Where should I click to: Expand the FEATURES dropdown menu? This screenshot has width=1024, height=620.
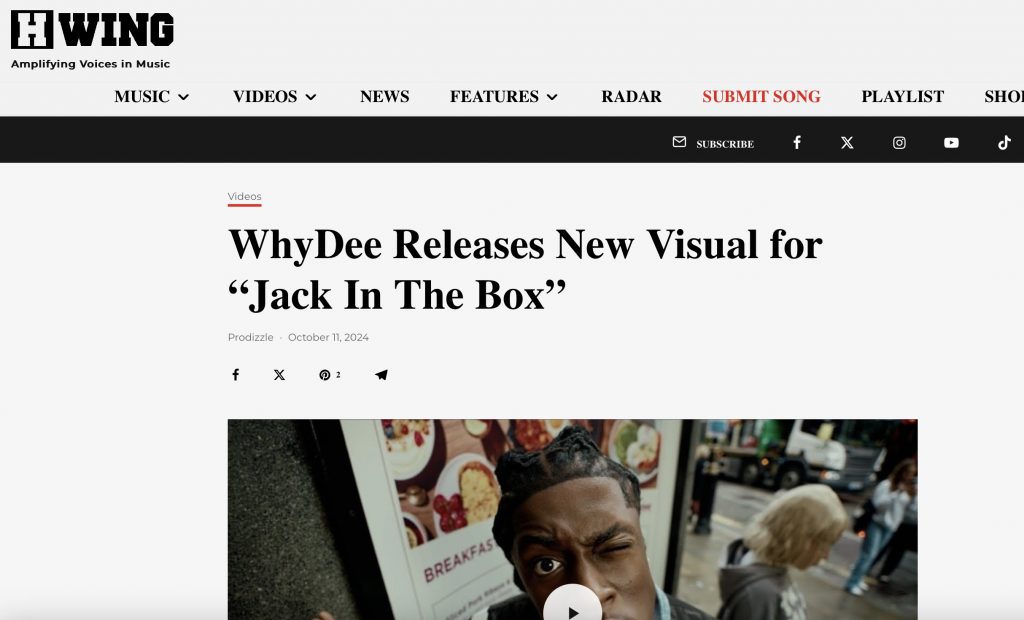pyautogui.click(x=504, y=97)
